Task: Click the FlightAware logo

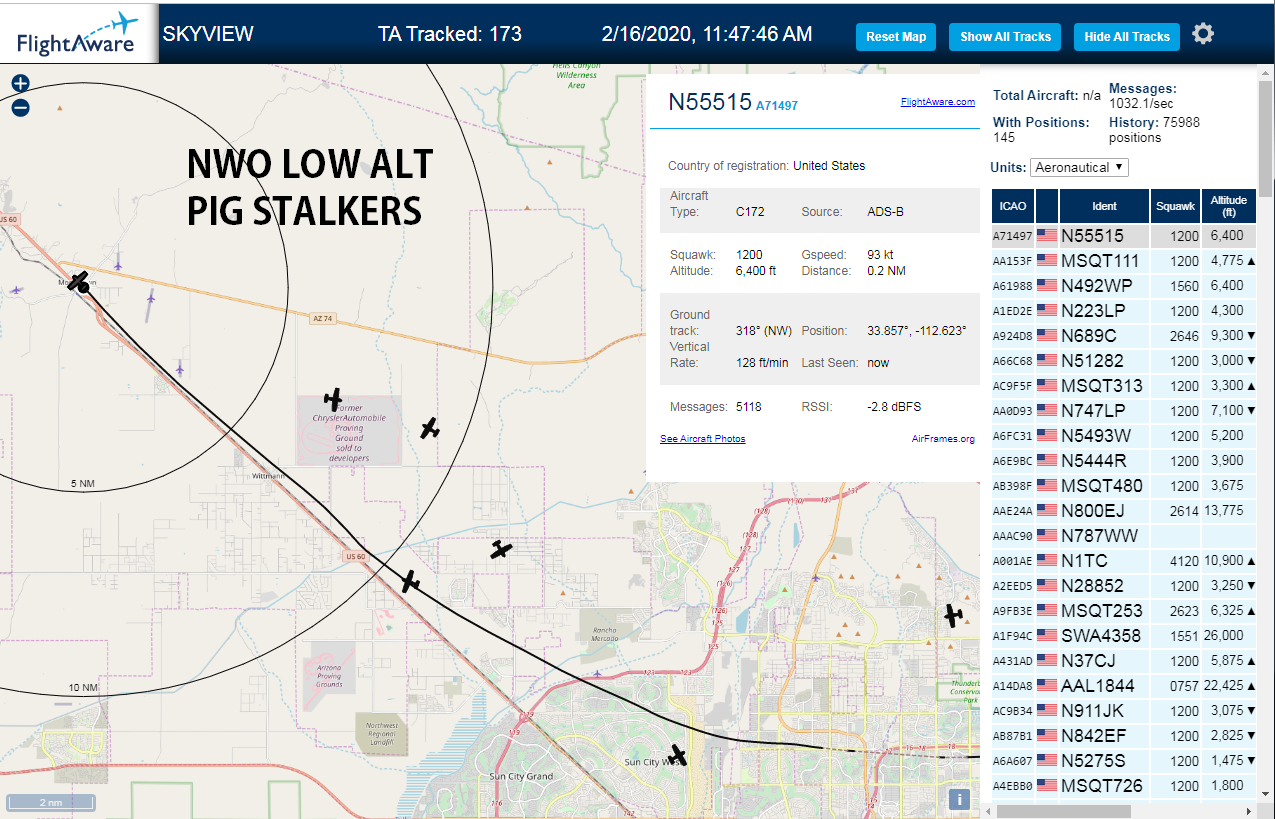Action: pyautogui.click(x=77, y=34)
